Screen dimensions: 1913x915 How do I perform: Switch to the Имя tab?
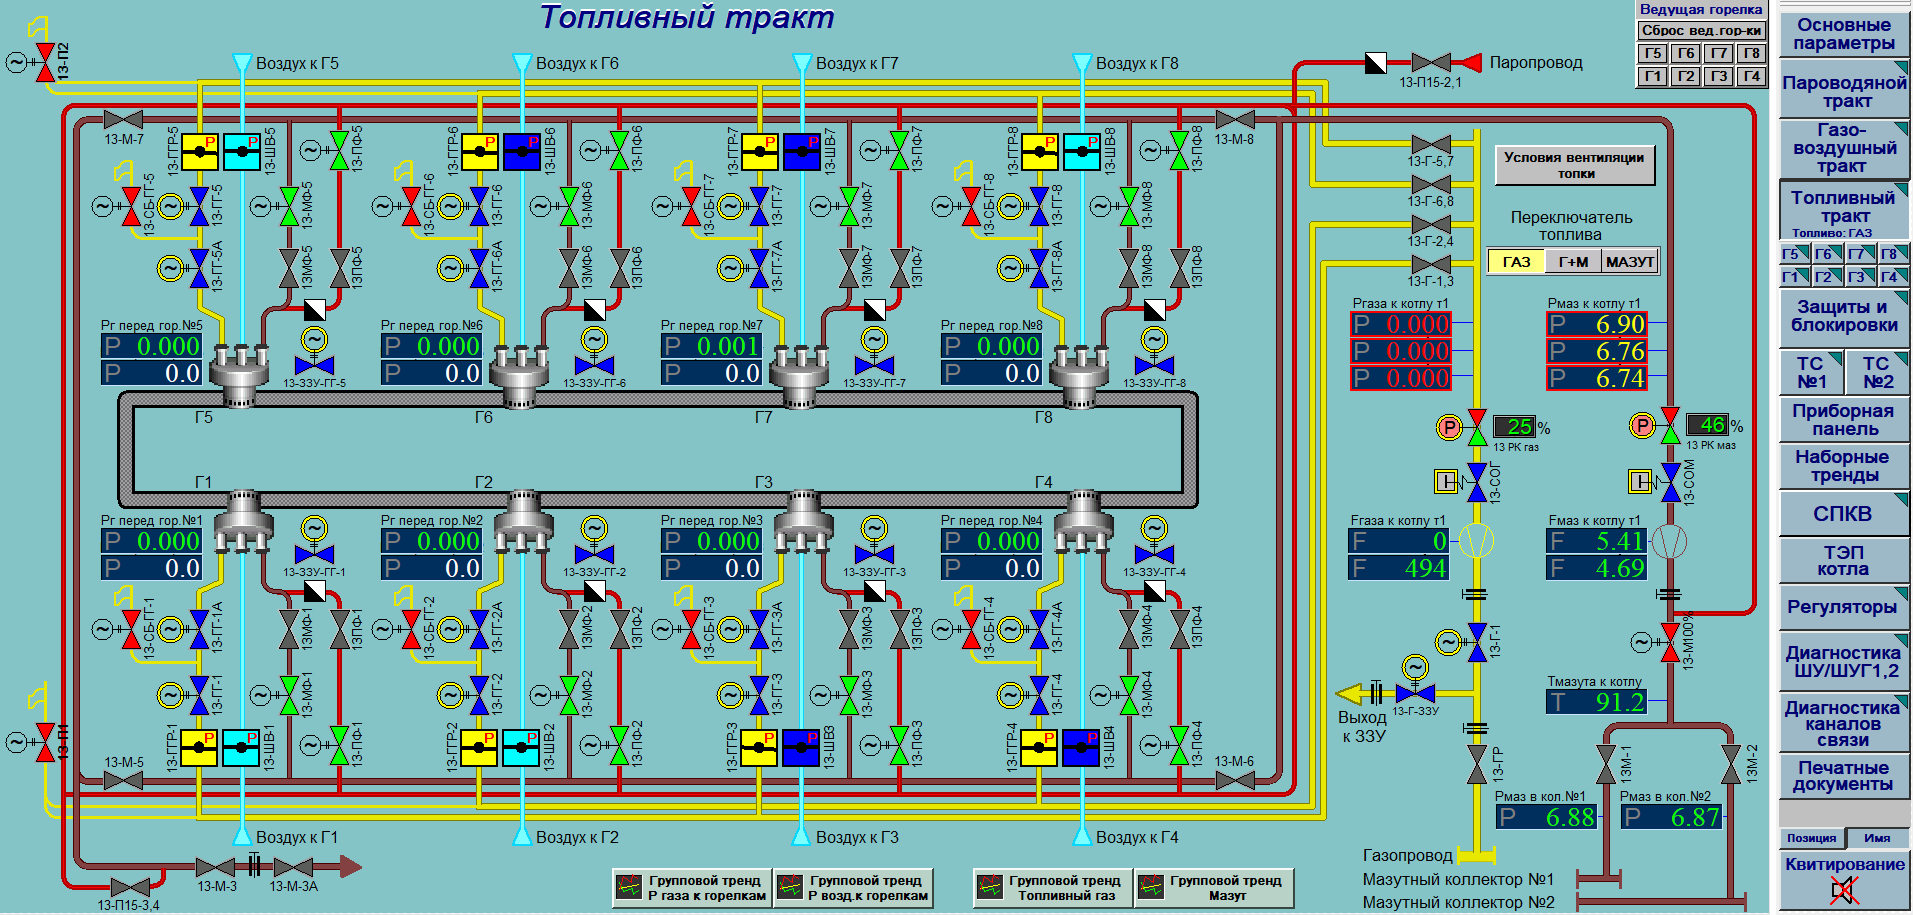[x=1877, y=838]
